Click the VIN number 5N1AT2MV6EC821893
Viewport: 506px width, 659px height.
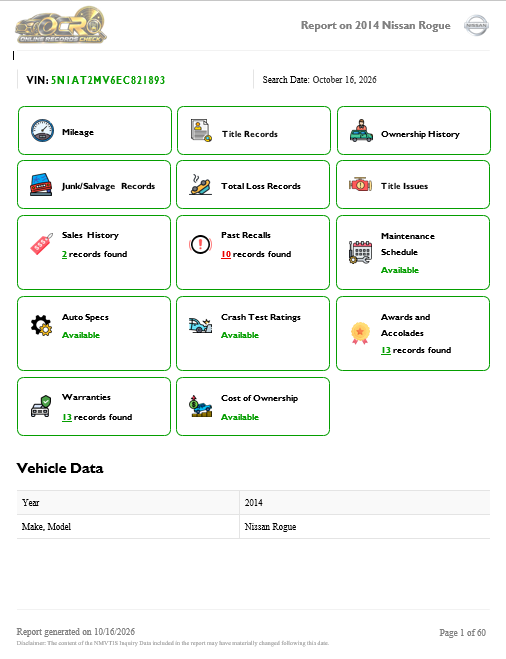coord(108,80)
